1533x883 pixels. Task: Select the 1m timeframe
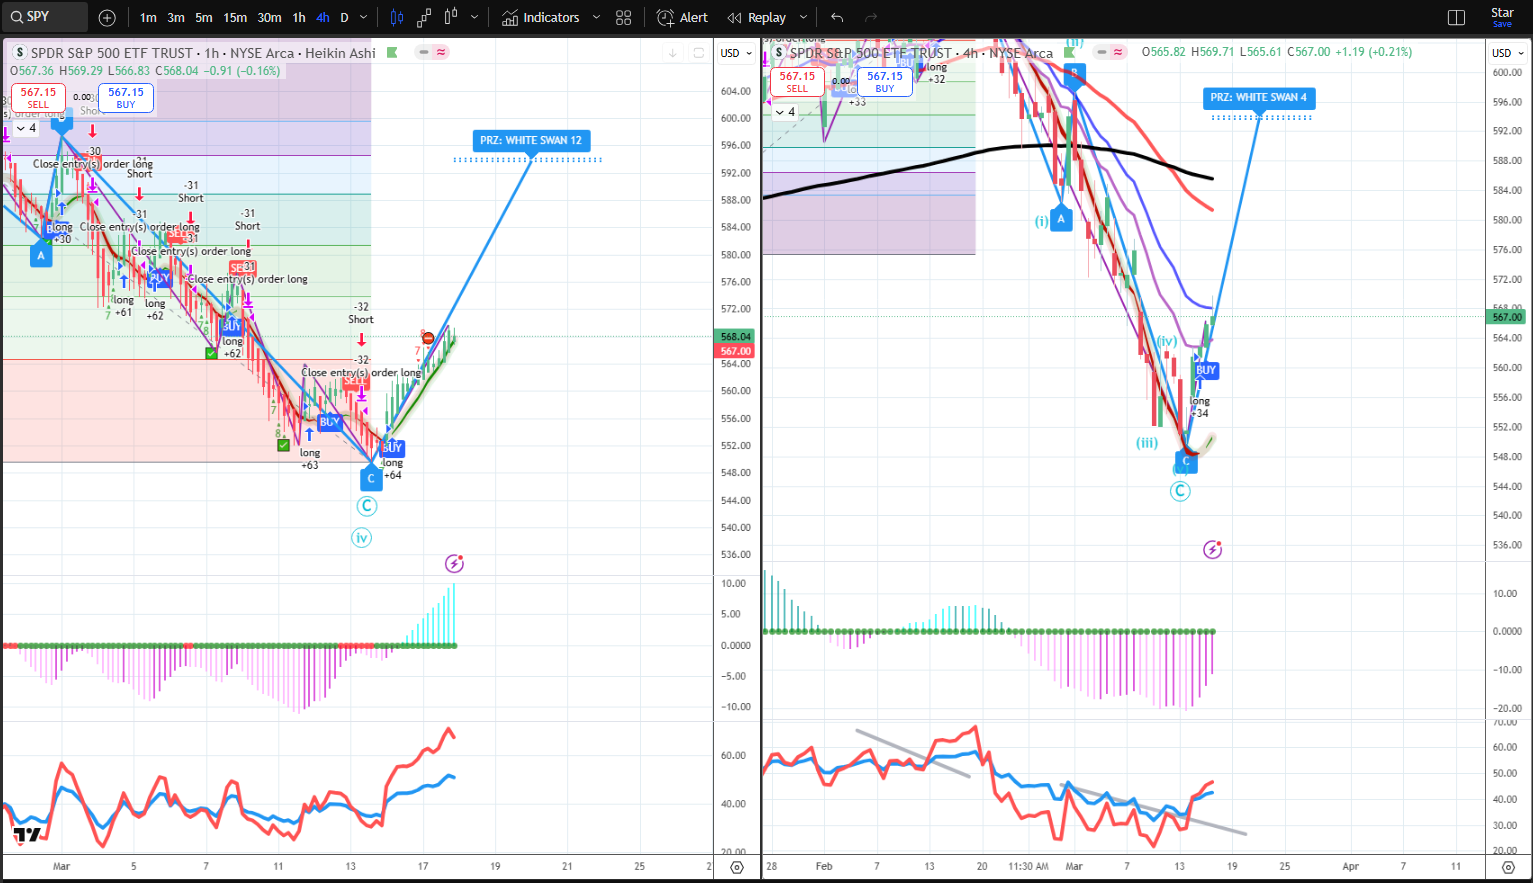pos(148,17)
